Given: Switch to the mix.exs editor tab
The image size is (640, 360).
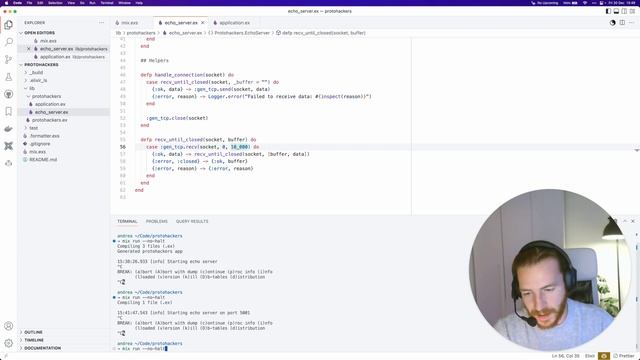Looking at the screenshot, I should (130, 23).
